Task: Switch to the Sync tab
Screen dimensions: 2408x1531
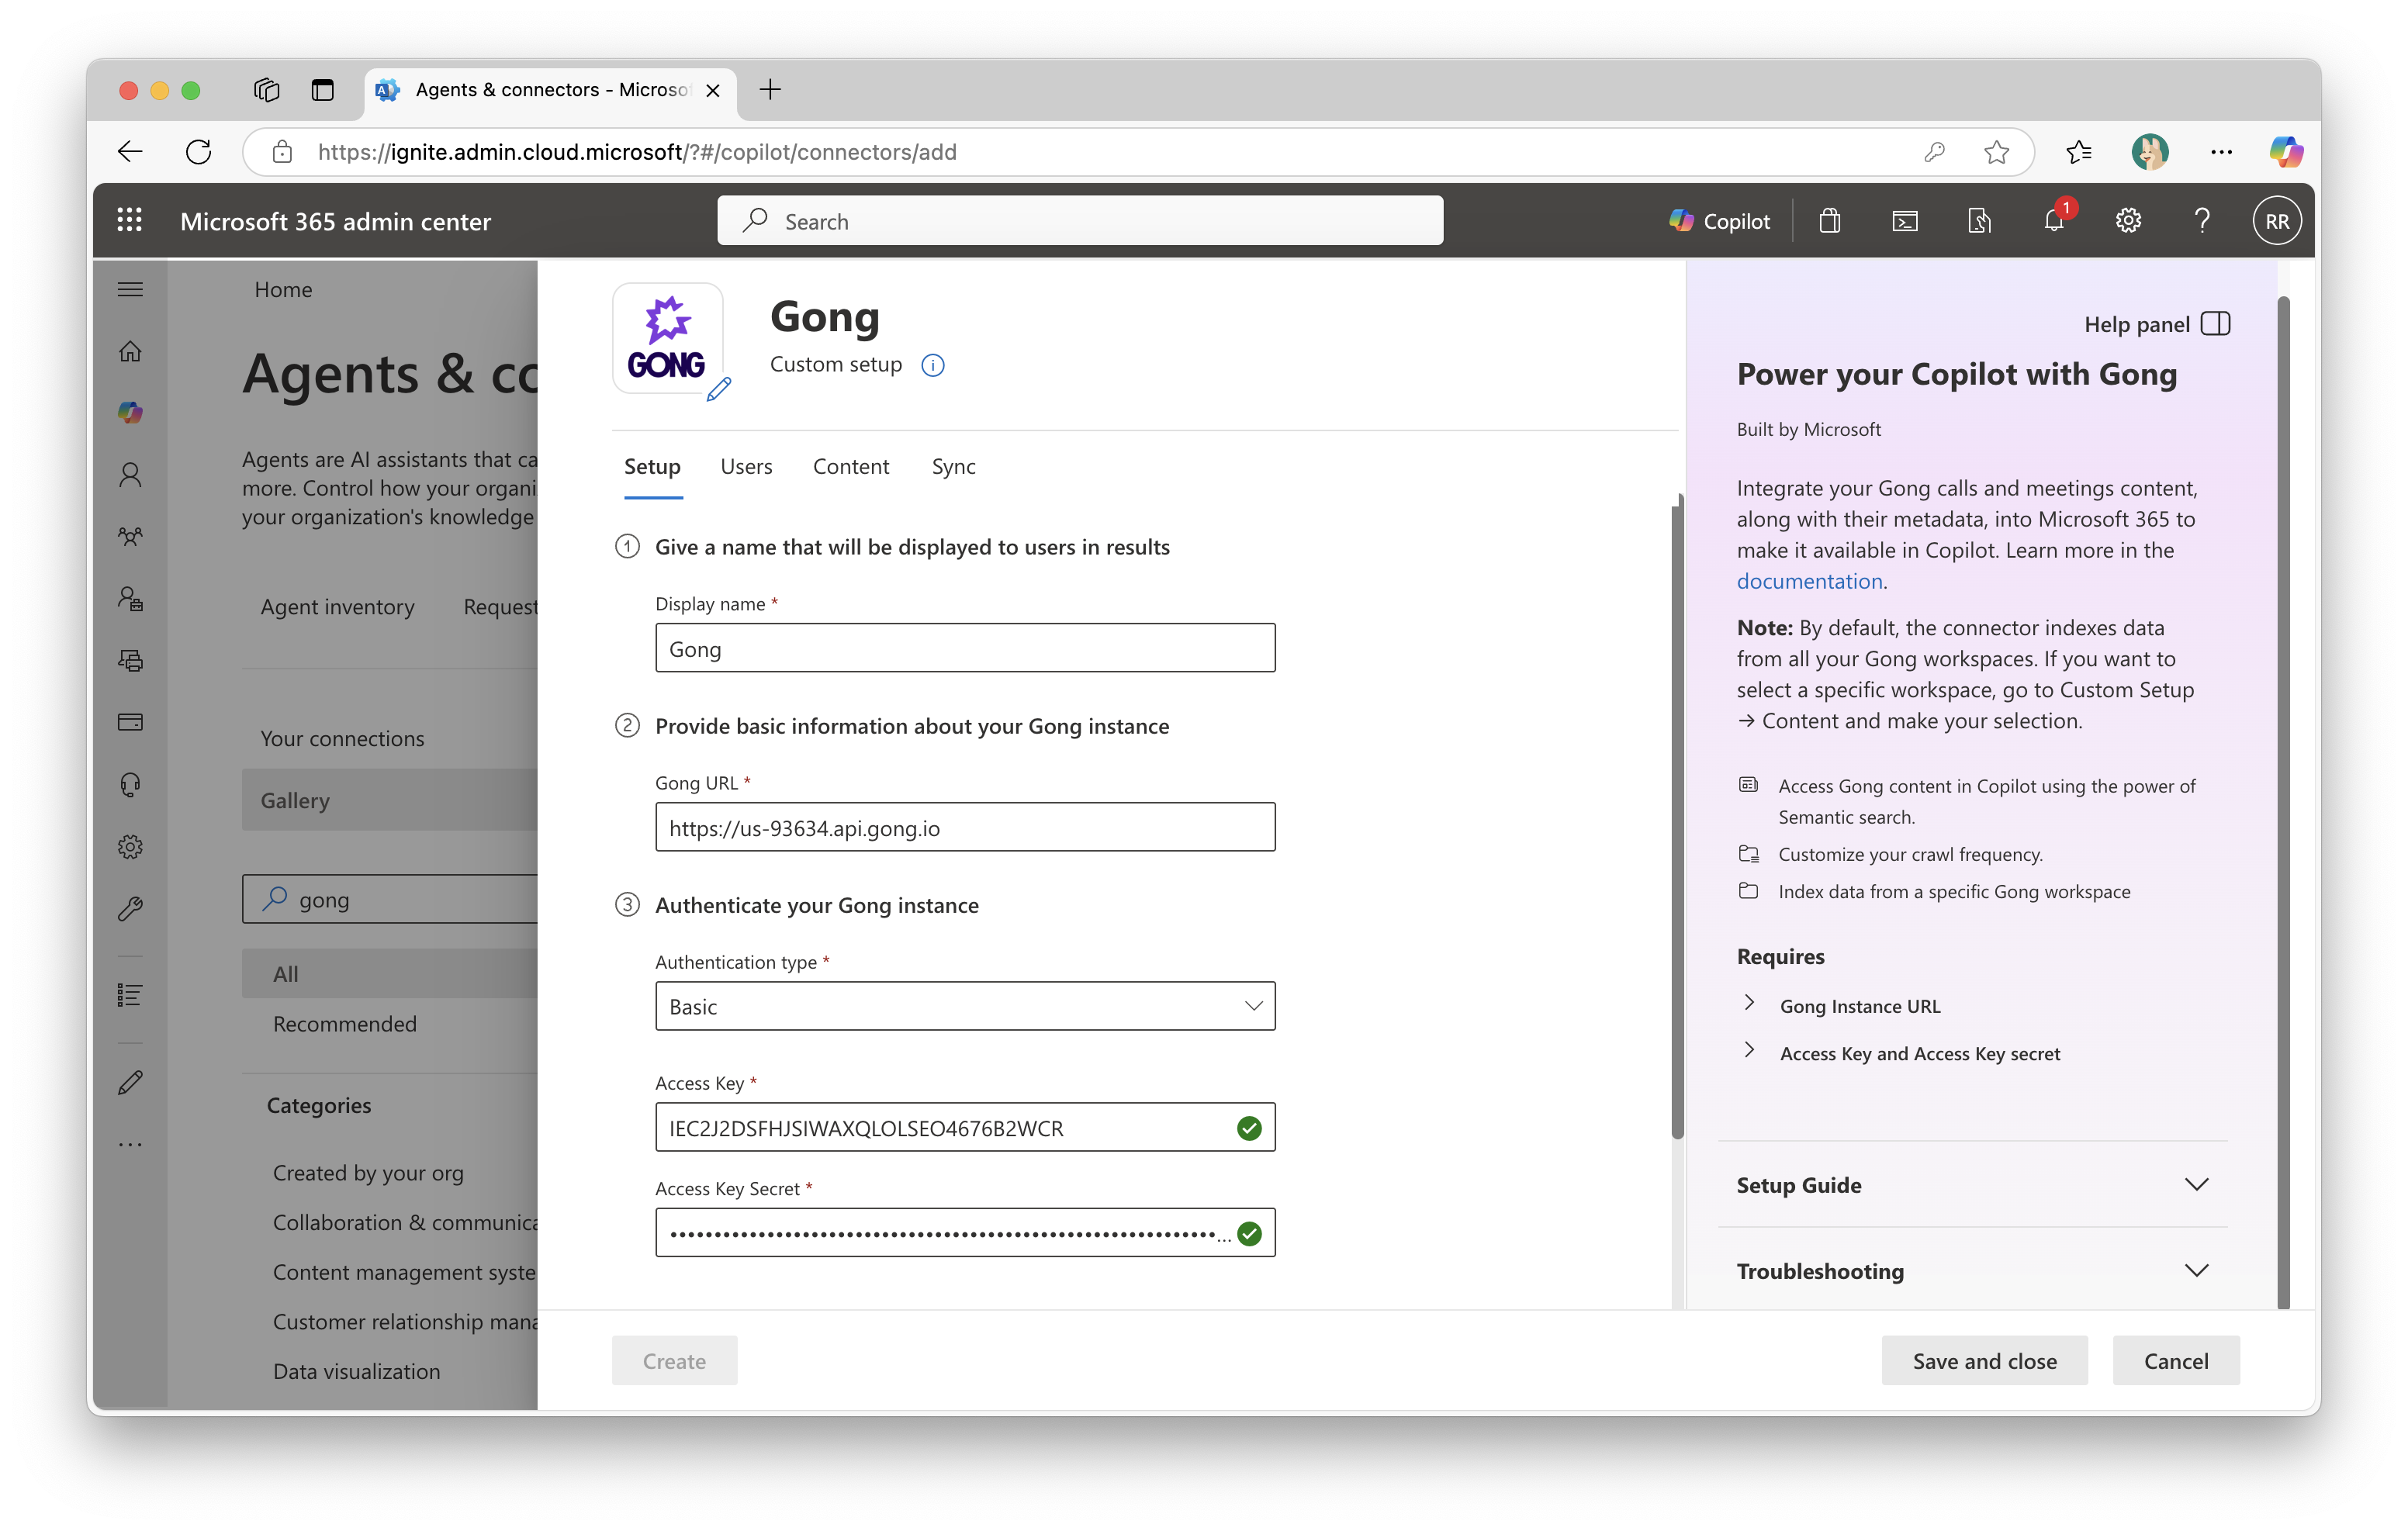Action: point(953,466)
